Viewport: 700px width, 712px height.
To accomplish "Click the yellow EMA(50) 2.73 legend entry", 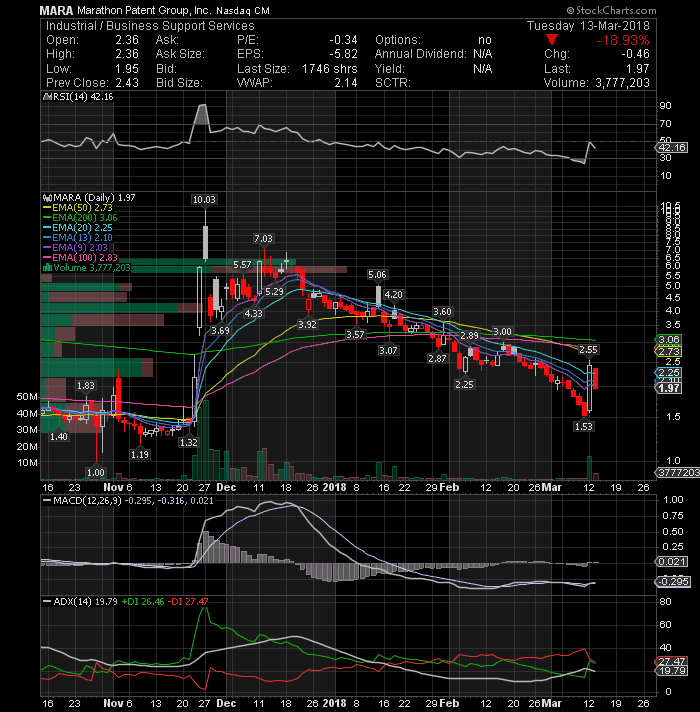I will tap(78, 208).
